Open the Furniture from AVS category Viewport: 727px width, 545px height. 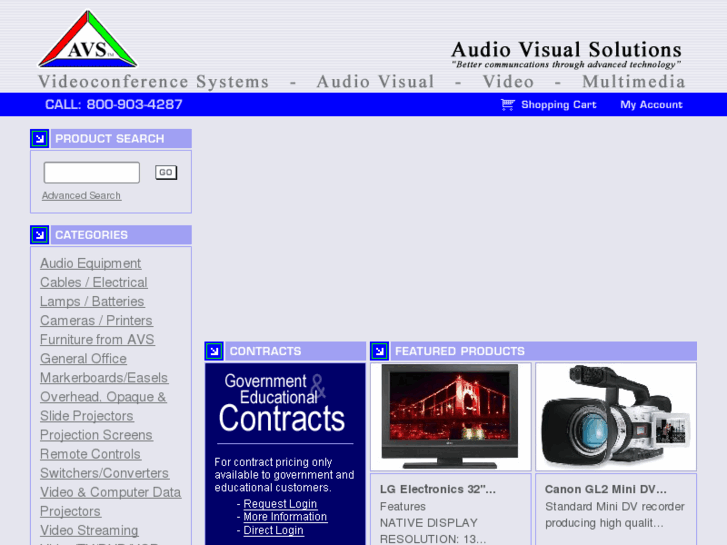pos(97,339)
